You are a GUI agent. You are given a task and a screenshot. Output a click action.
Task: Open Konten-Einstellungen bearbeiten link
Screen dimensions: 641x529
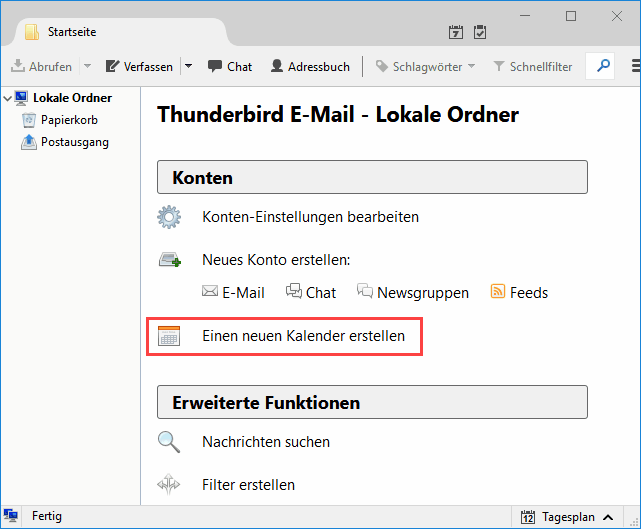coord(311,217)
